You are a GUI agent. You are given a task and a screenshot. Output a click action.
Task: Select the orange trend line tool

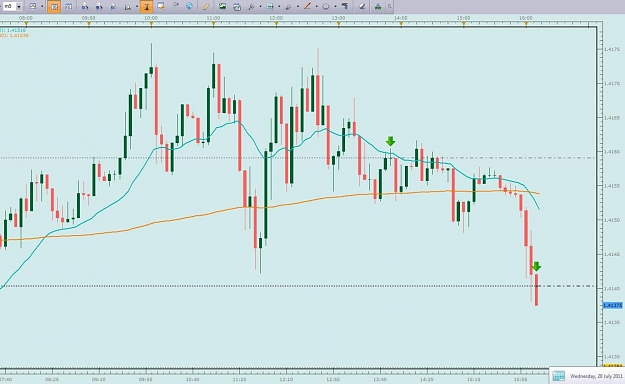click(x=307, y=6)
